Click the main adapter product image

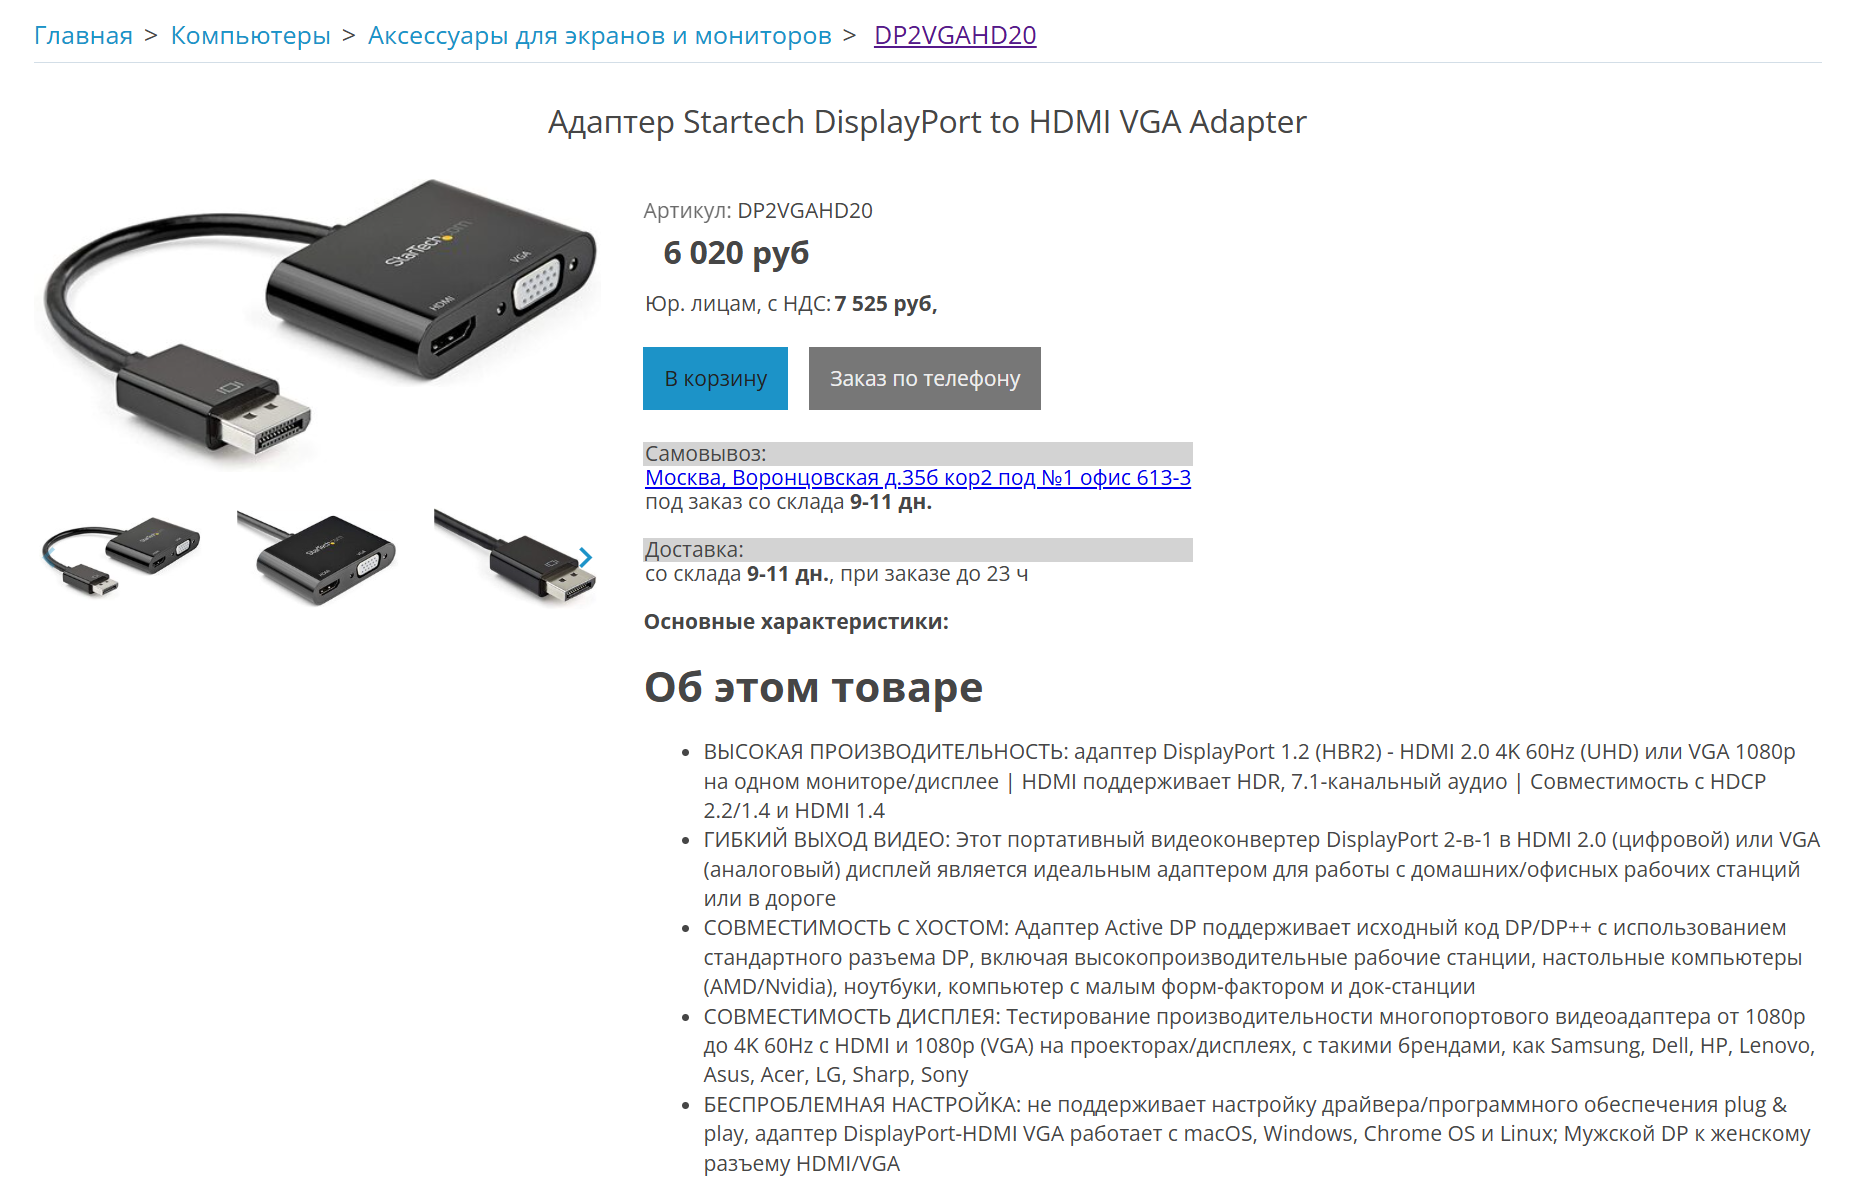tap(320, 320)
